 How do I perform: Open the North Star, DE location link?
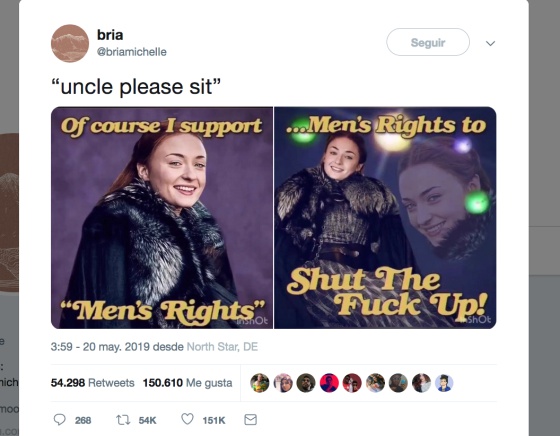point(222,347)
